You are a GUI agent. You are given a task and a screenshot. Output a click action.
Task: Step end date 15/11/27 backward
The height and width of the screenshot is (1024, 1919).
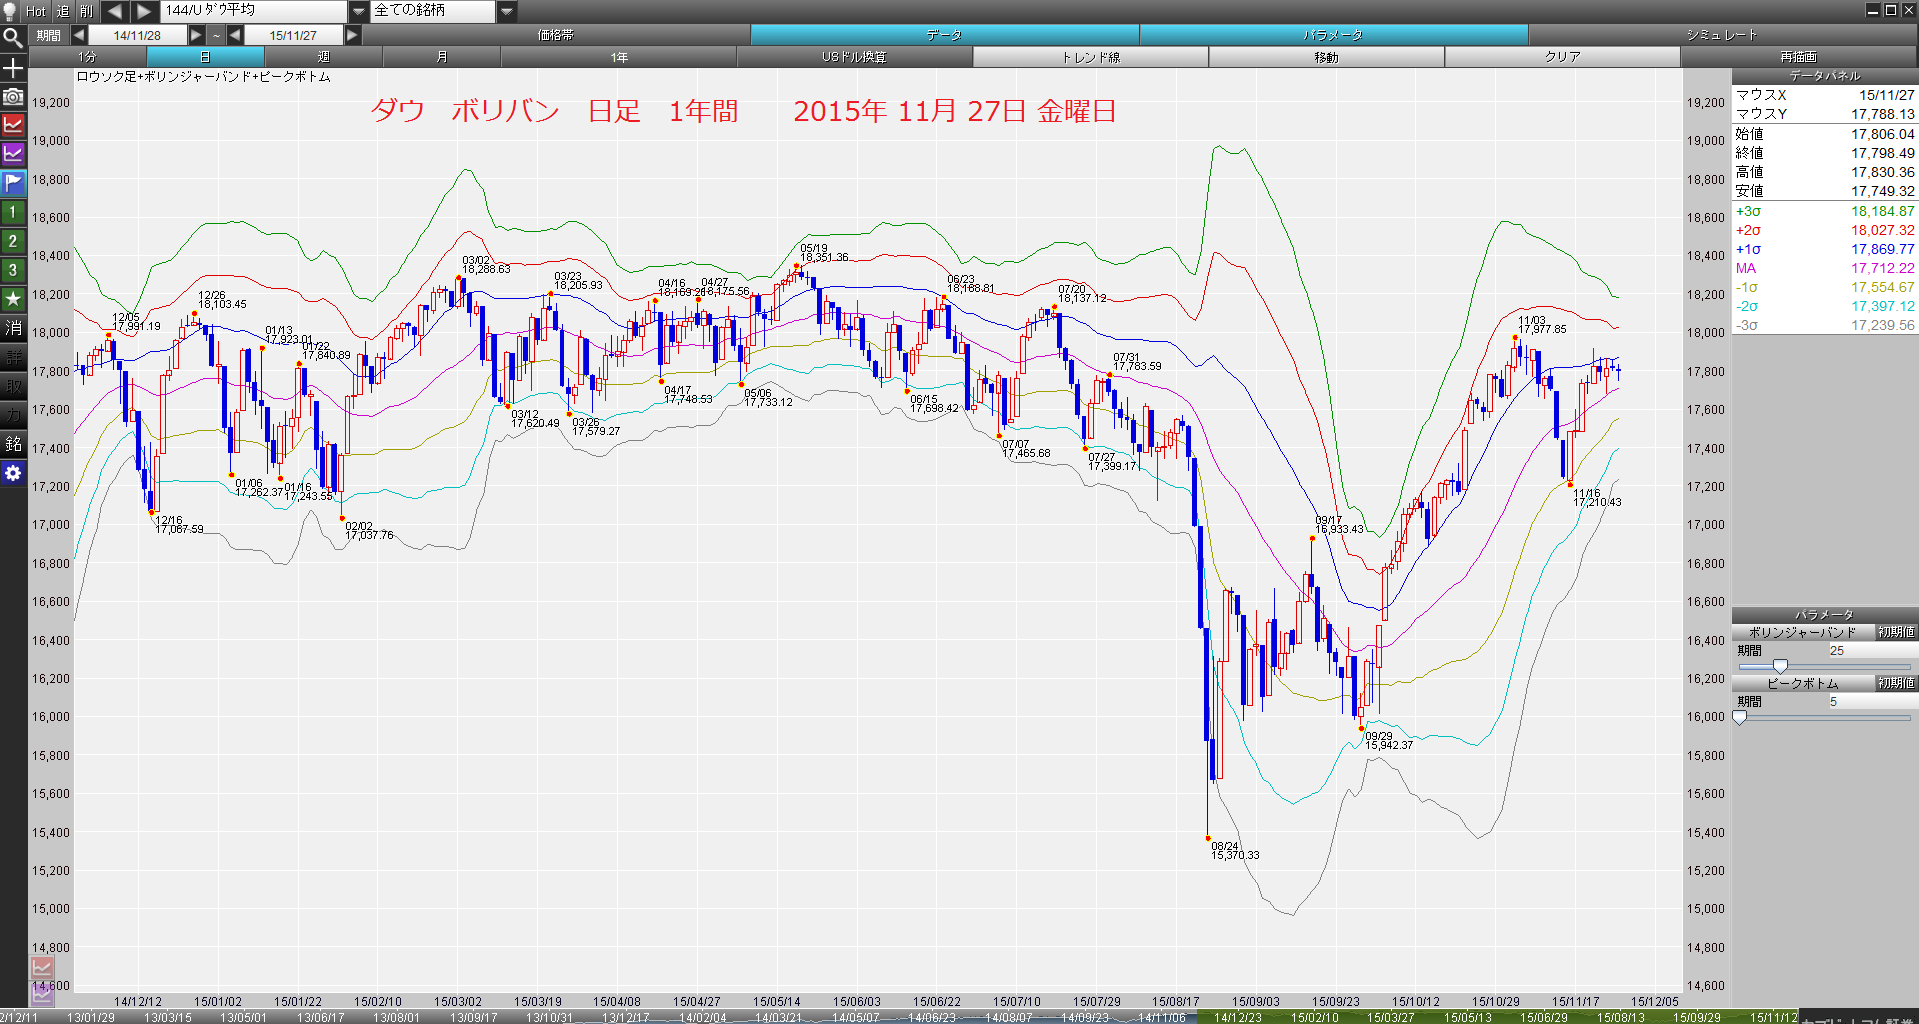235,35
